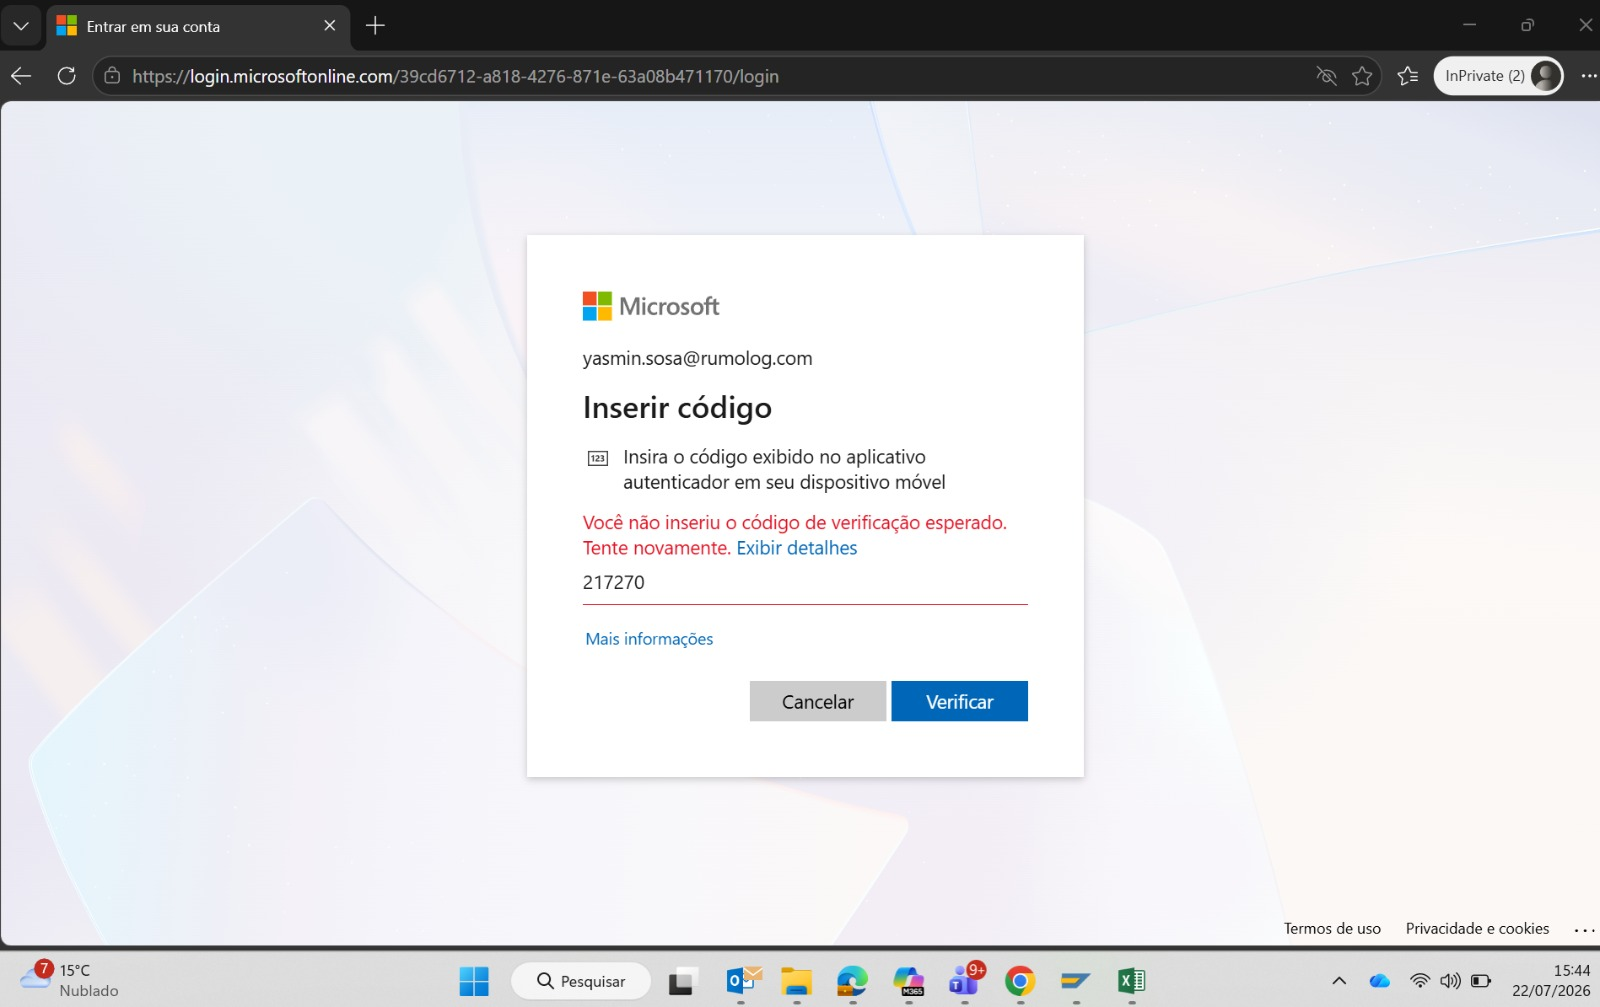Open the blue and yellow app next to Chrome
Image resolution: width=1600 pixels, height=1007 pixels.
click(x=1076, y=981)
